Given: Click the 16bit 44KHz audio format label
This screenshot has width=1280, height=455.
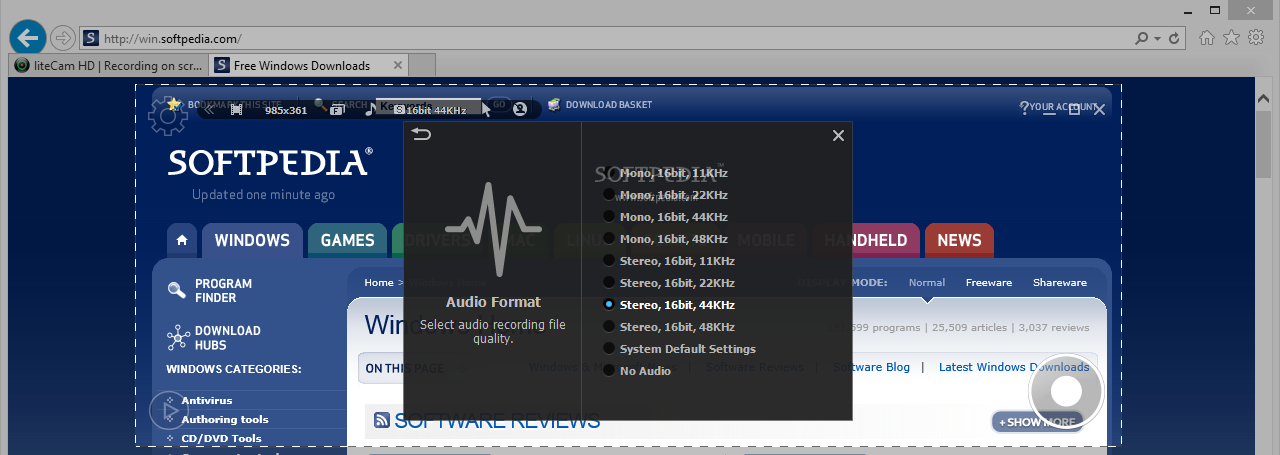Looking at the screenshot, I should coord(431,110).
